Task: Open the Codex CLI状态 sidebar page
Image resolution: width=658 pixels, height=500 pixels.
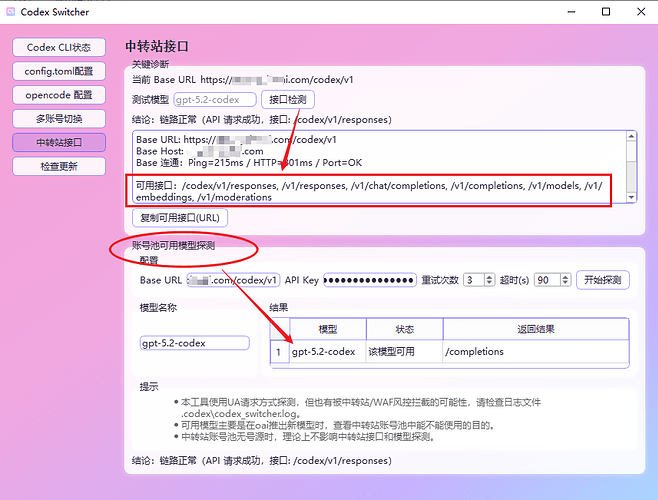Action: [x=59, y=47]
